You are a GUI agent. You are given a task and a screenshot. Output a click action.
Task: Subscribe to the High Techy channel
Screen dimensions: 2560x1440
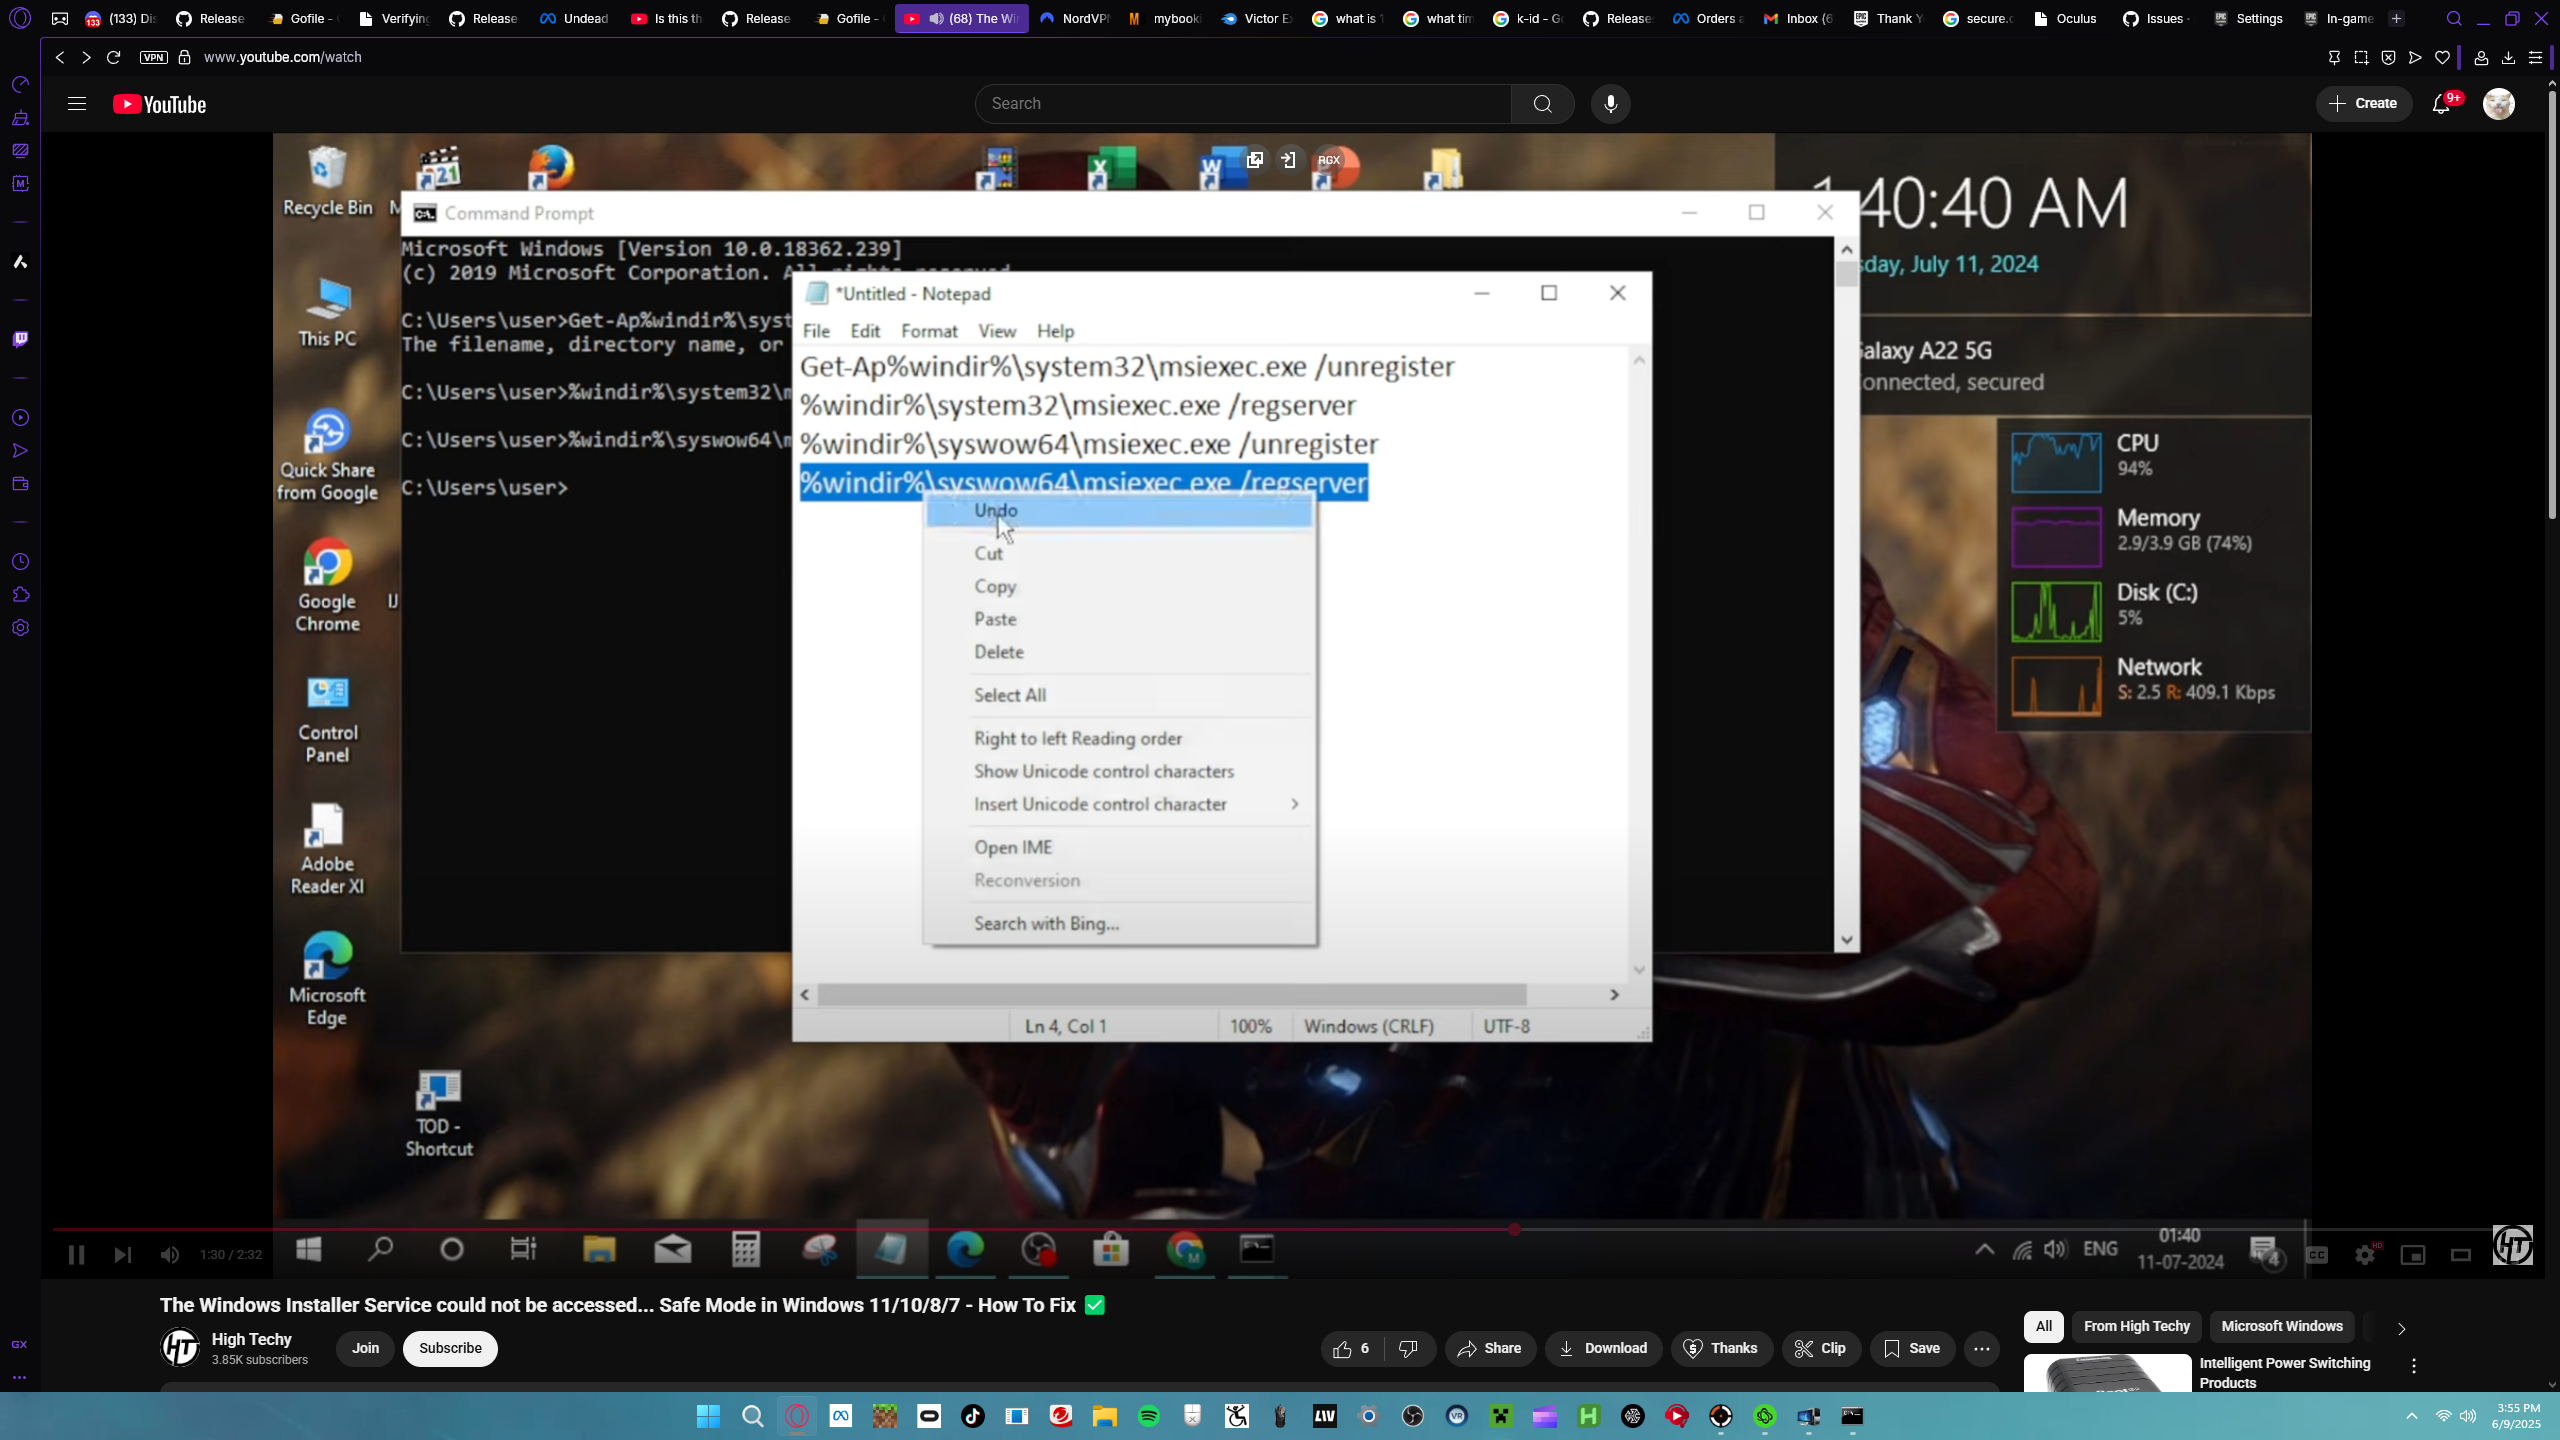pos(450,1349)
